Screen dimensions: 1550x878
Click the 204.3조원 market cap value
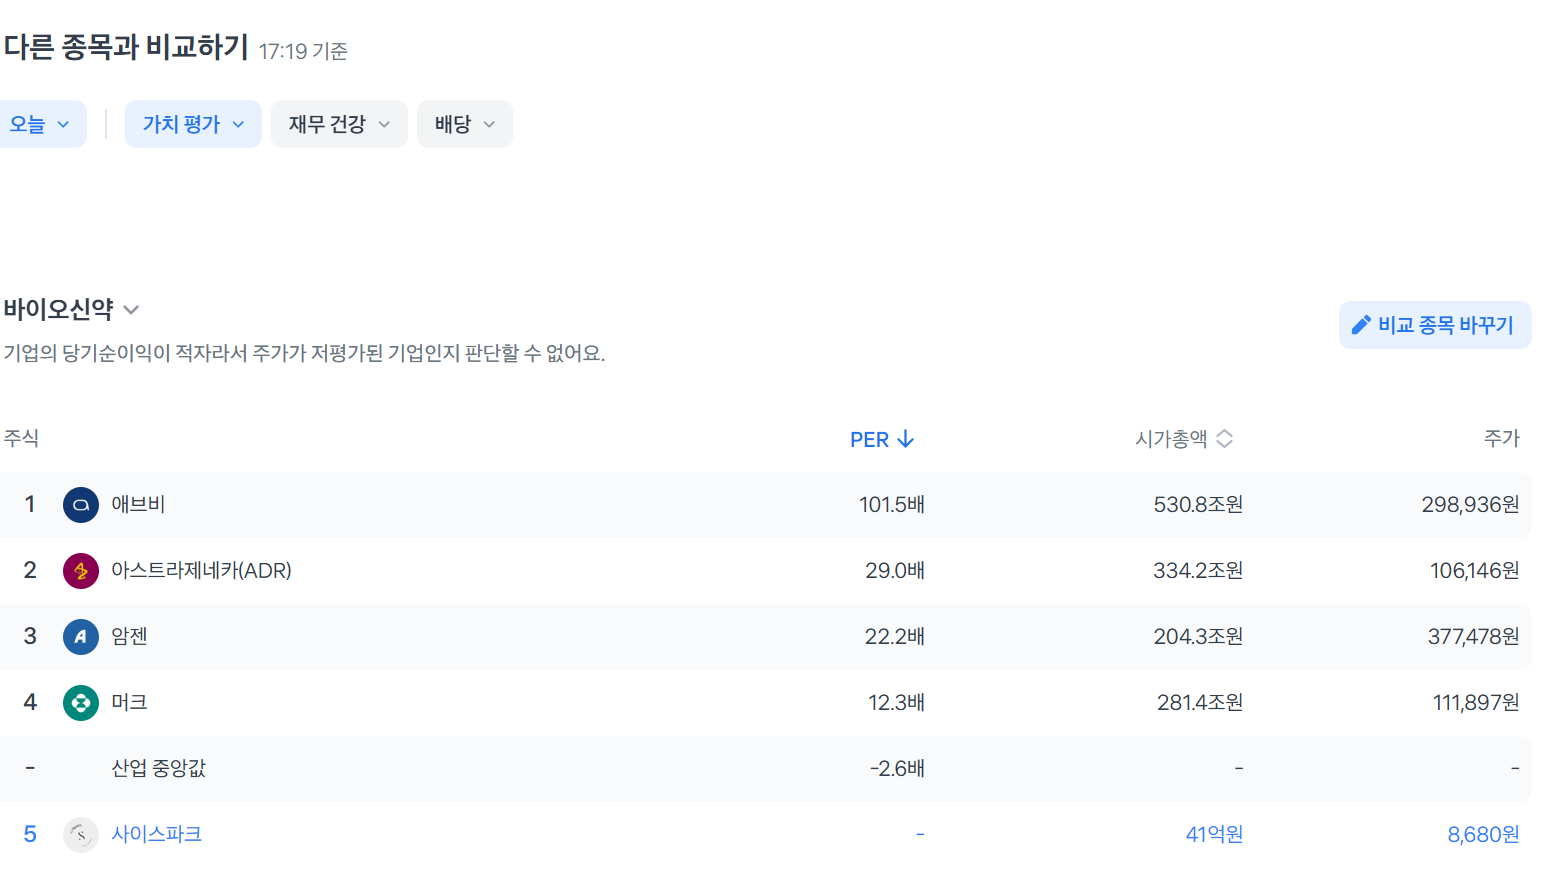click(1198, 636)
